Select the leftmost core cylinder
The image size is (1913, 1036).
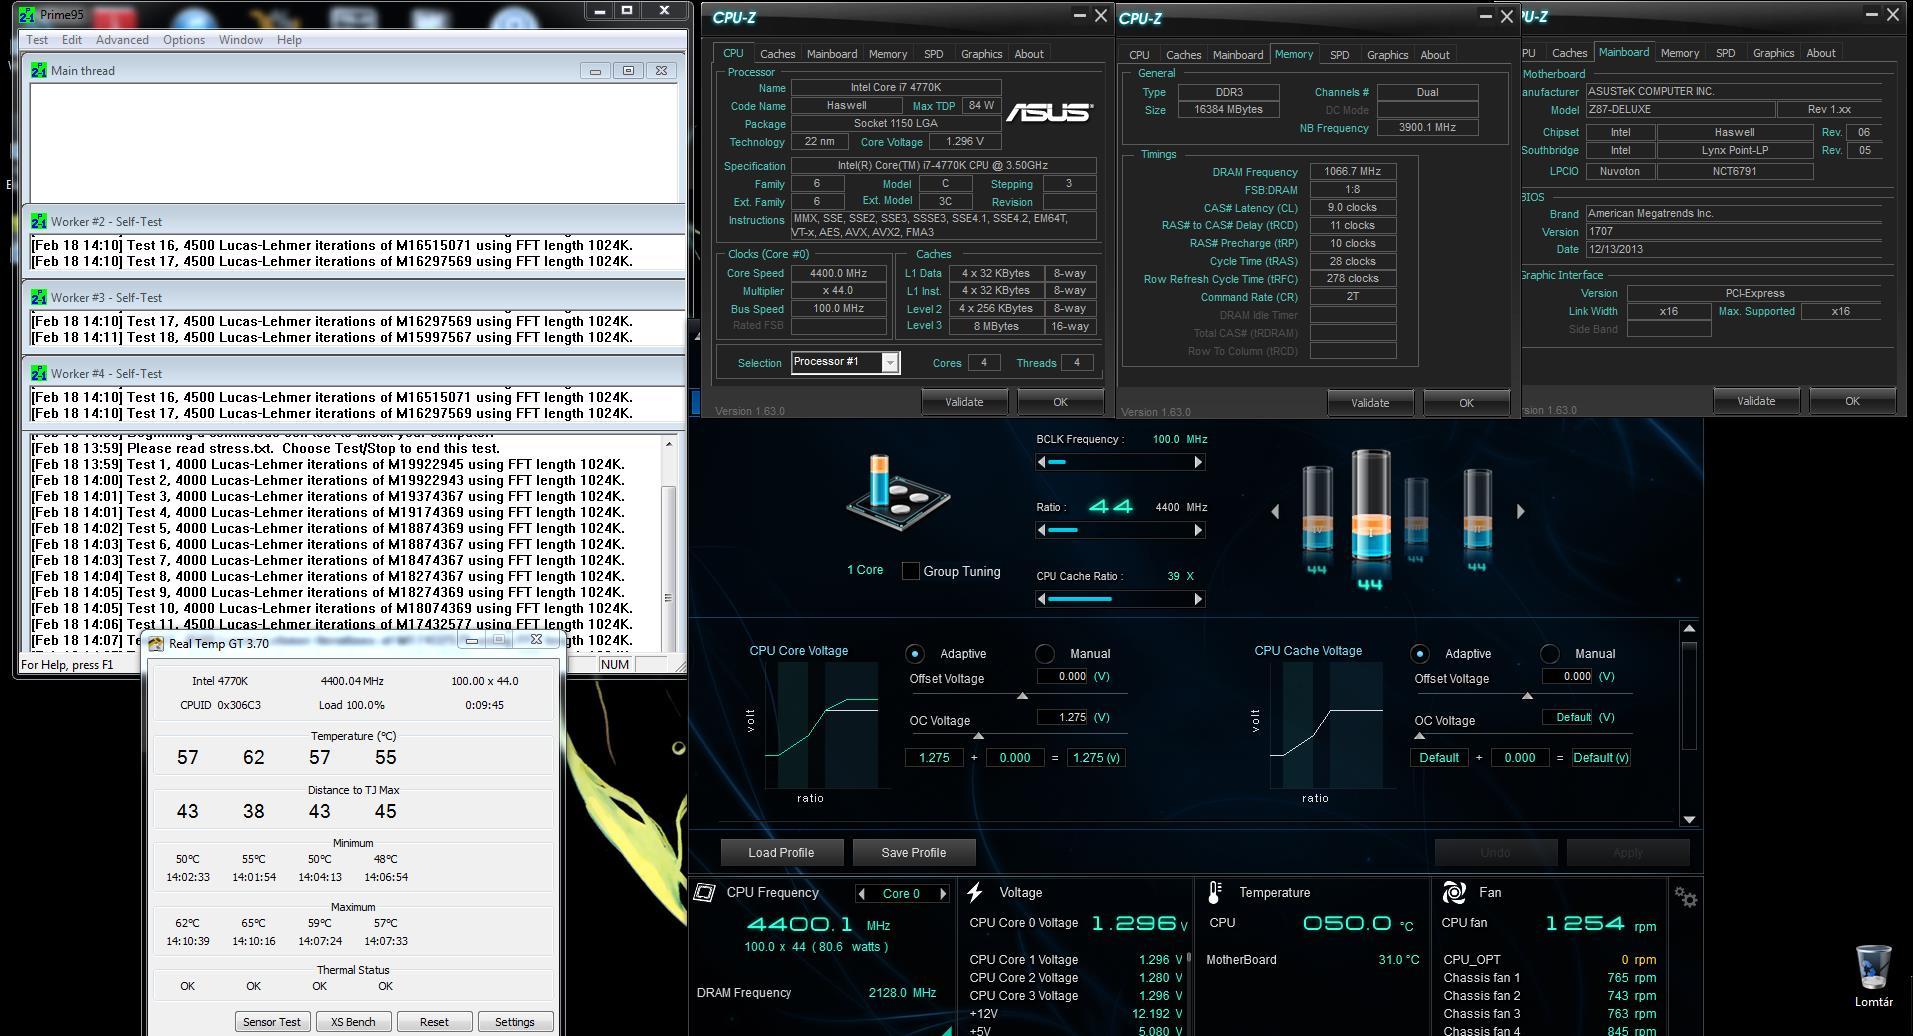1317,509
